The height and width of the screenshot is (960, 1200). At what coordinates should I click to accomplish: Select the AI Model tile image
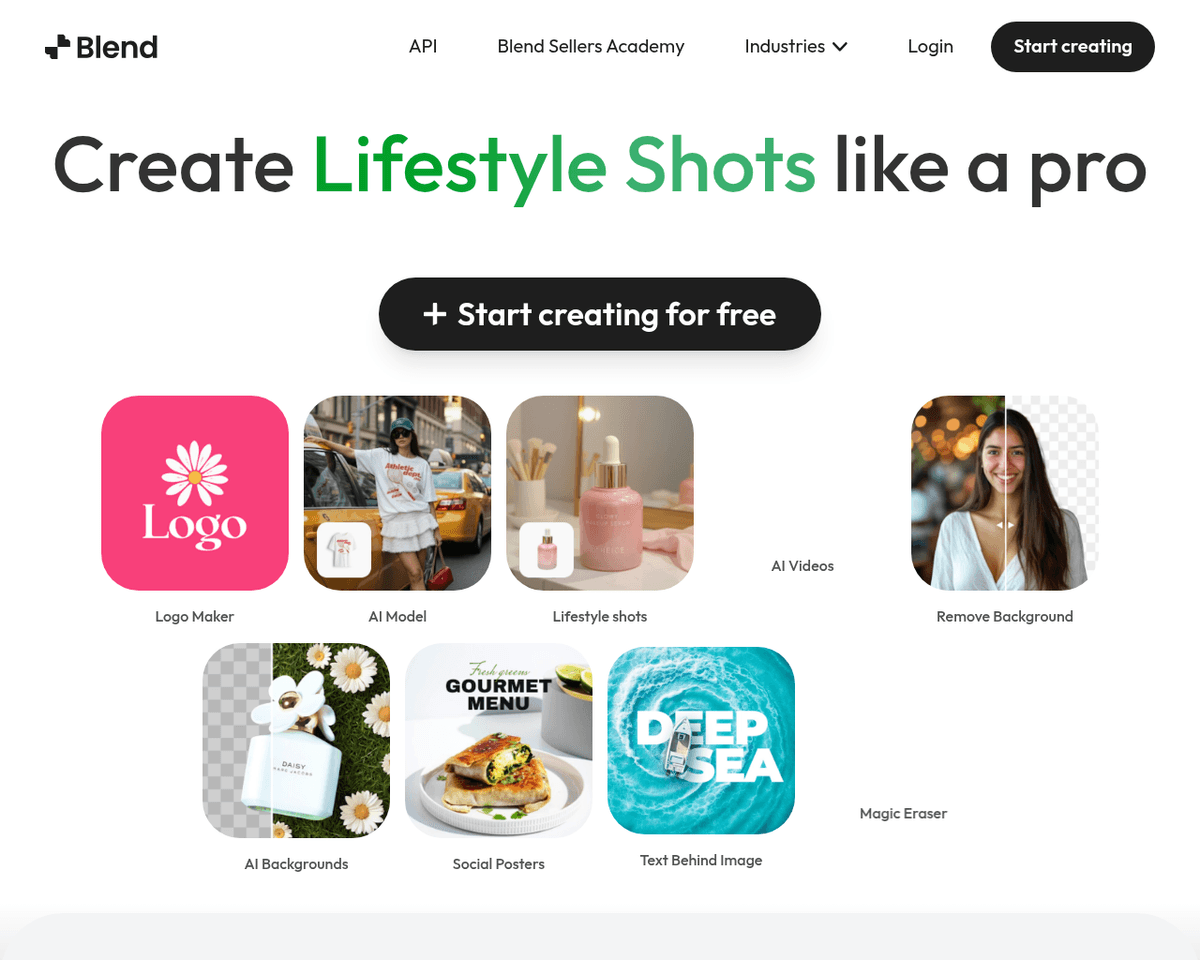[397, 493]
